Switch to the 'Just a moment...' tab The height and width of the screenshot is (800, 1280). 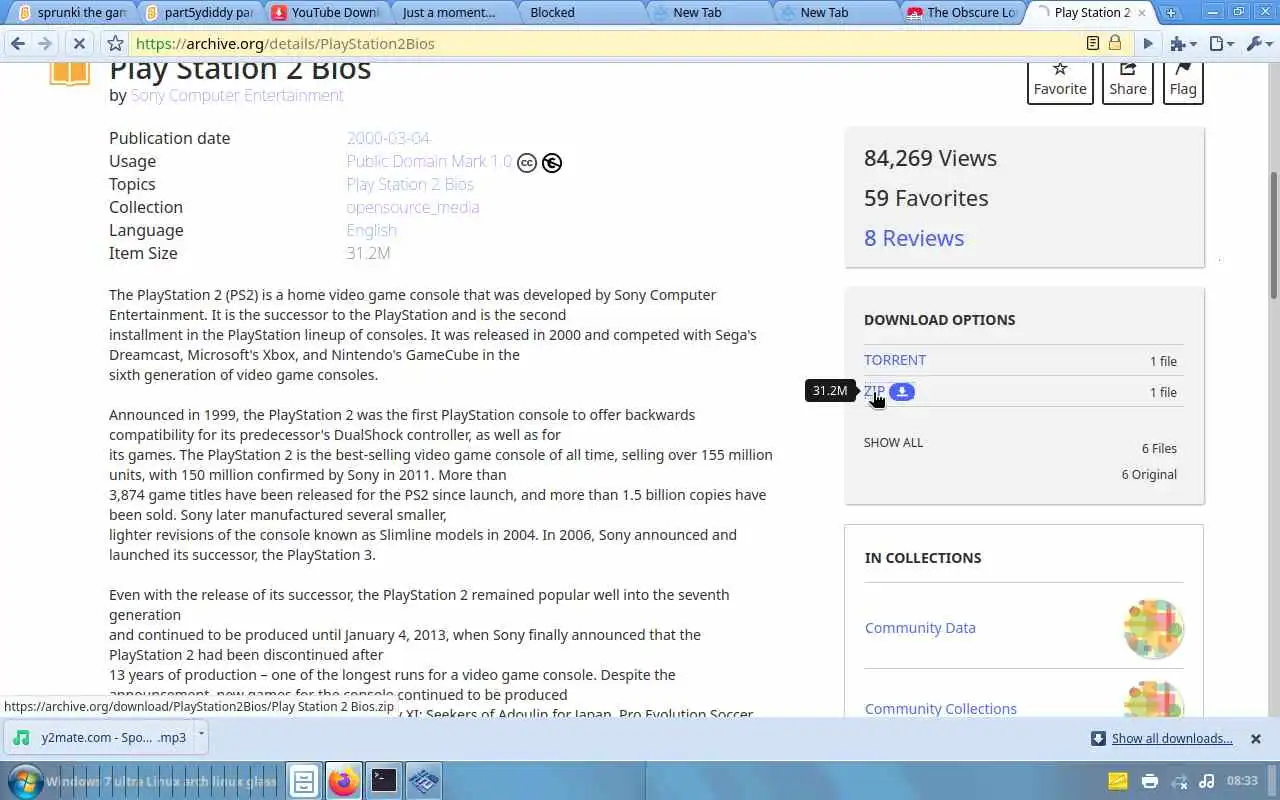[x=452, y=13]
